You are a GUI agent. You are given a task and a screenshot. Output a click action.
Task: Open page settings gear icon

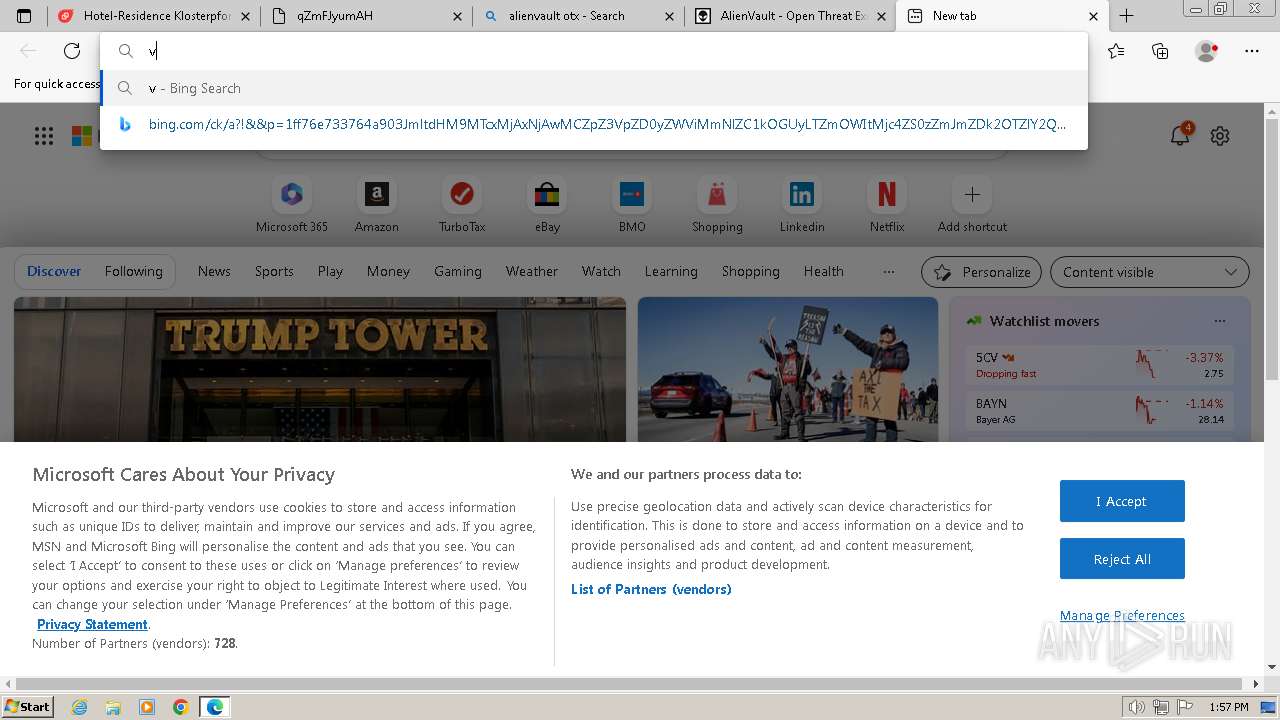[1220, 136]
